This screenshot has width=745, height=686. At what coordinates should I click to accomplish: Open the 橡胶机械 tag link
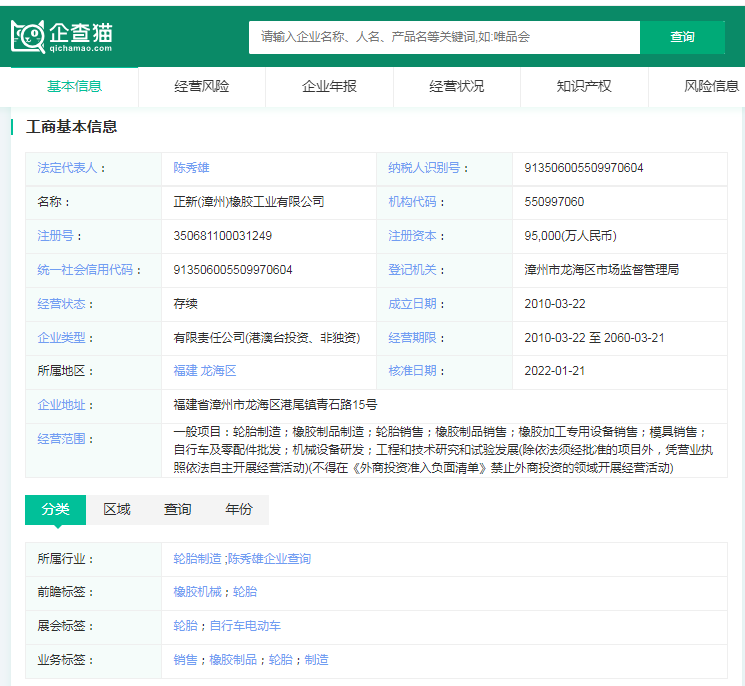(197, 592)
